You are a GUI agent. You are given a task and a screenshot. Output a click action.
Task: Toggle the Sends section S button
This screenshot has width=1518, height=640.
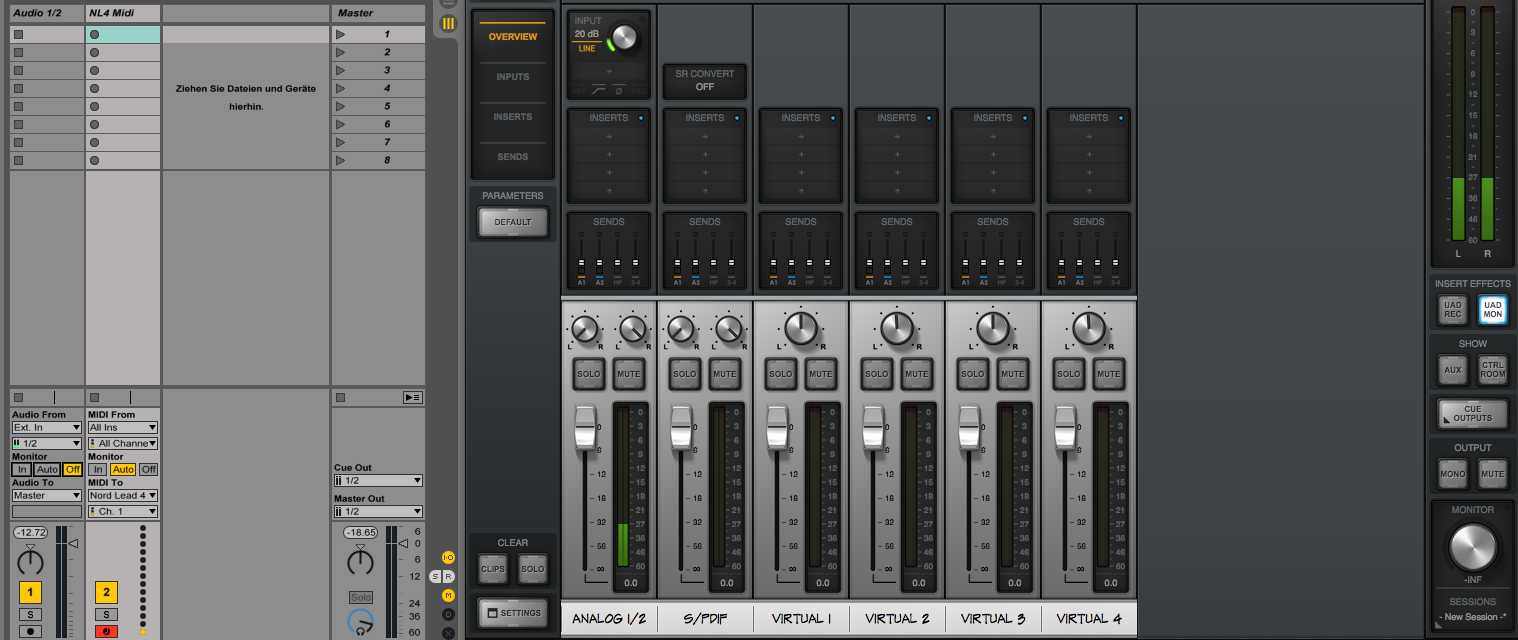(435, 576)
